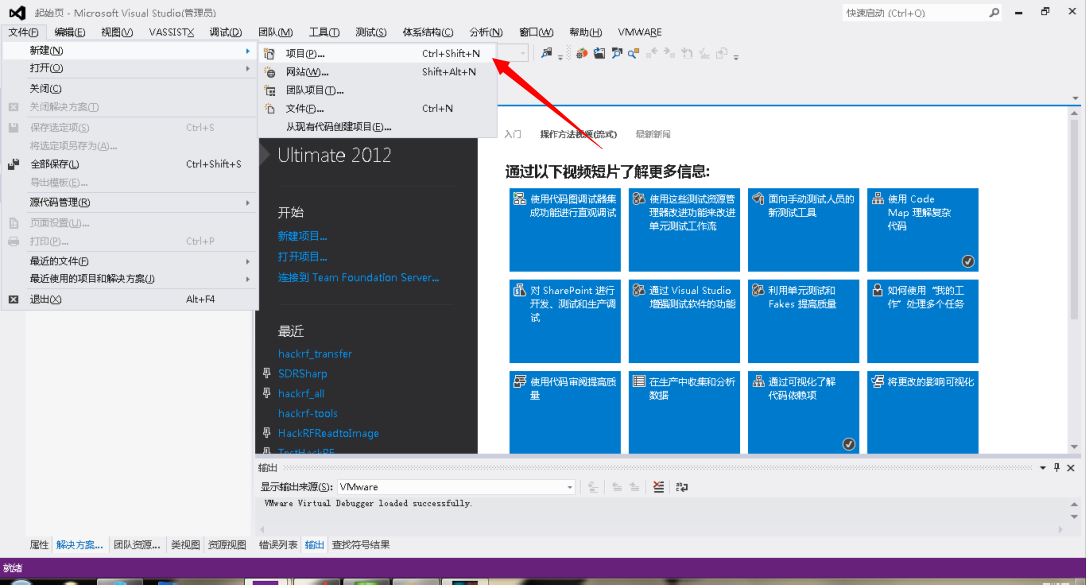Click the greyed checkmark abc toolbar icon
The image size is (1086, 585).
704,53
